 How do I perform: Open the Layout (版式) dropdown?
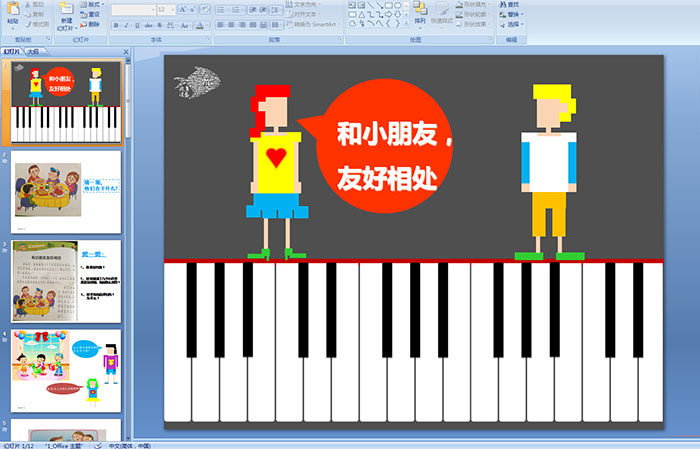coord(92,4)
